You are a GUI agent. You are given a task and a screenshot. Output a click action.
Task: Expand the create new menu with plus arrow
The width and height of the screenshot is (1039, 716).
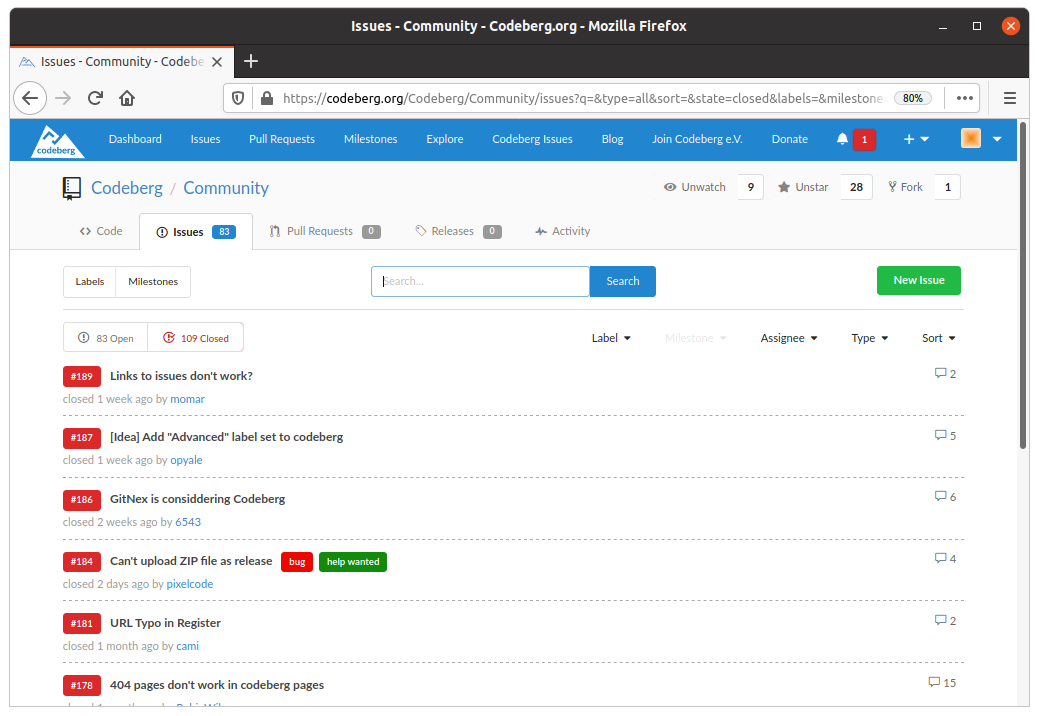pos(915,139)
